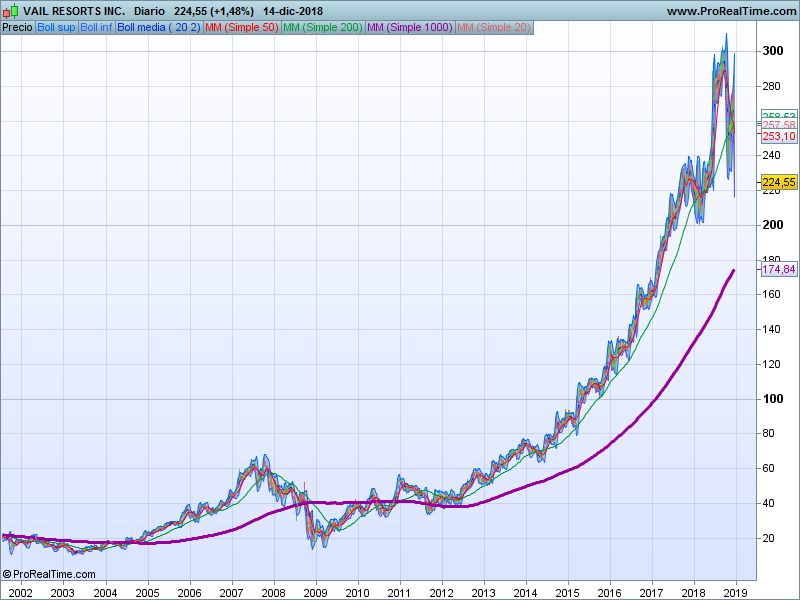Click the 280 price axis label
The width and height of the screenshot is (800, 600).
pyautogui.click(x=771, y=86)
